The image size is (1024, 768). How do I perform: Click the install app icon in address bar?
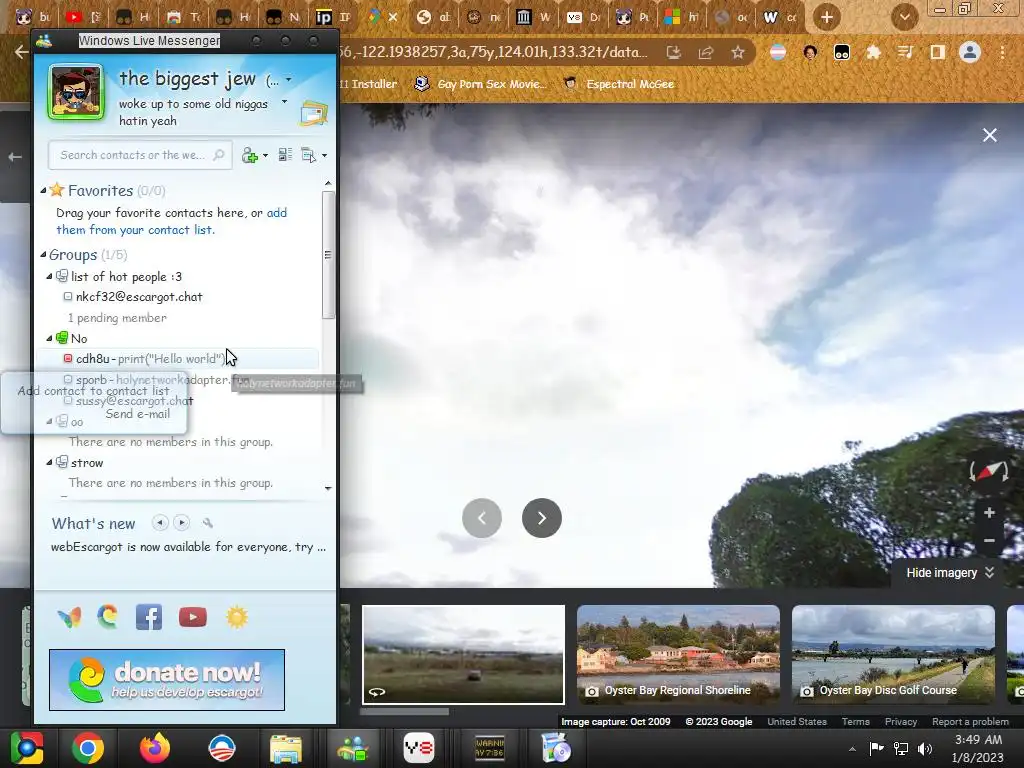(674, 52)
